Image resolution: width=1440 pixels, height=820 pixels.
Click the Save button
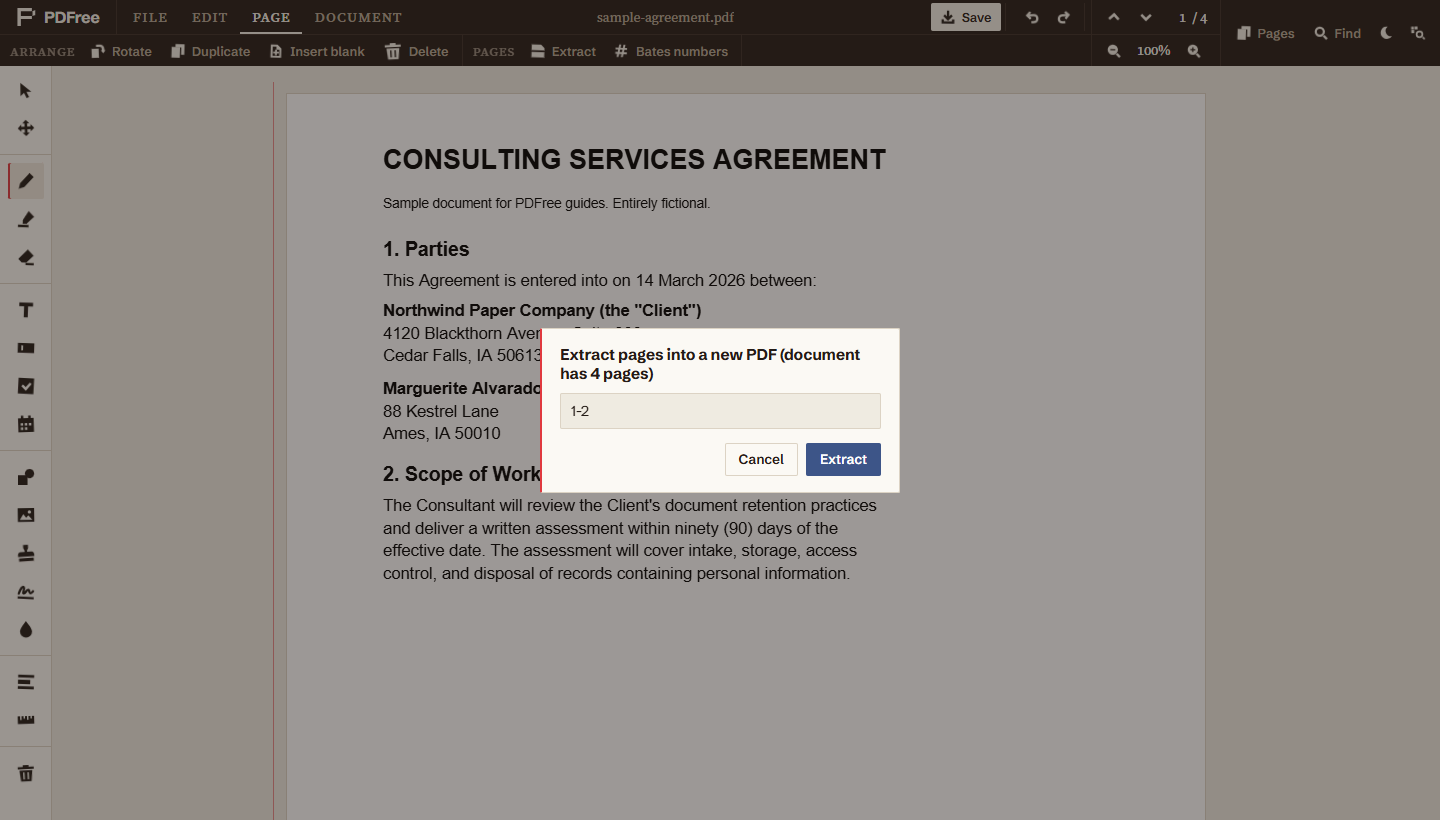[966, 17]
